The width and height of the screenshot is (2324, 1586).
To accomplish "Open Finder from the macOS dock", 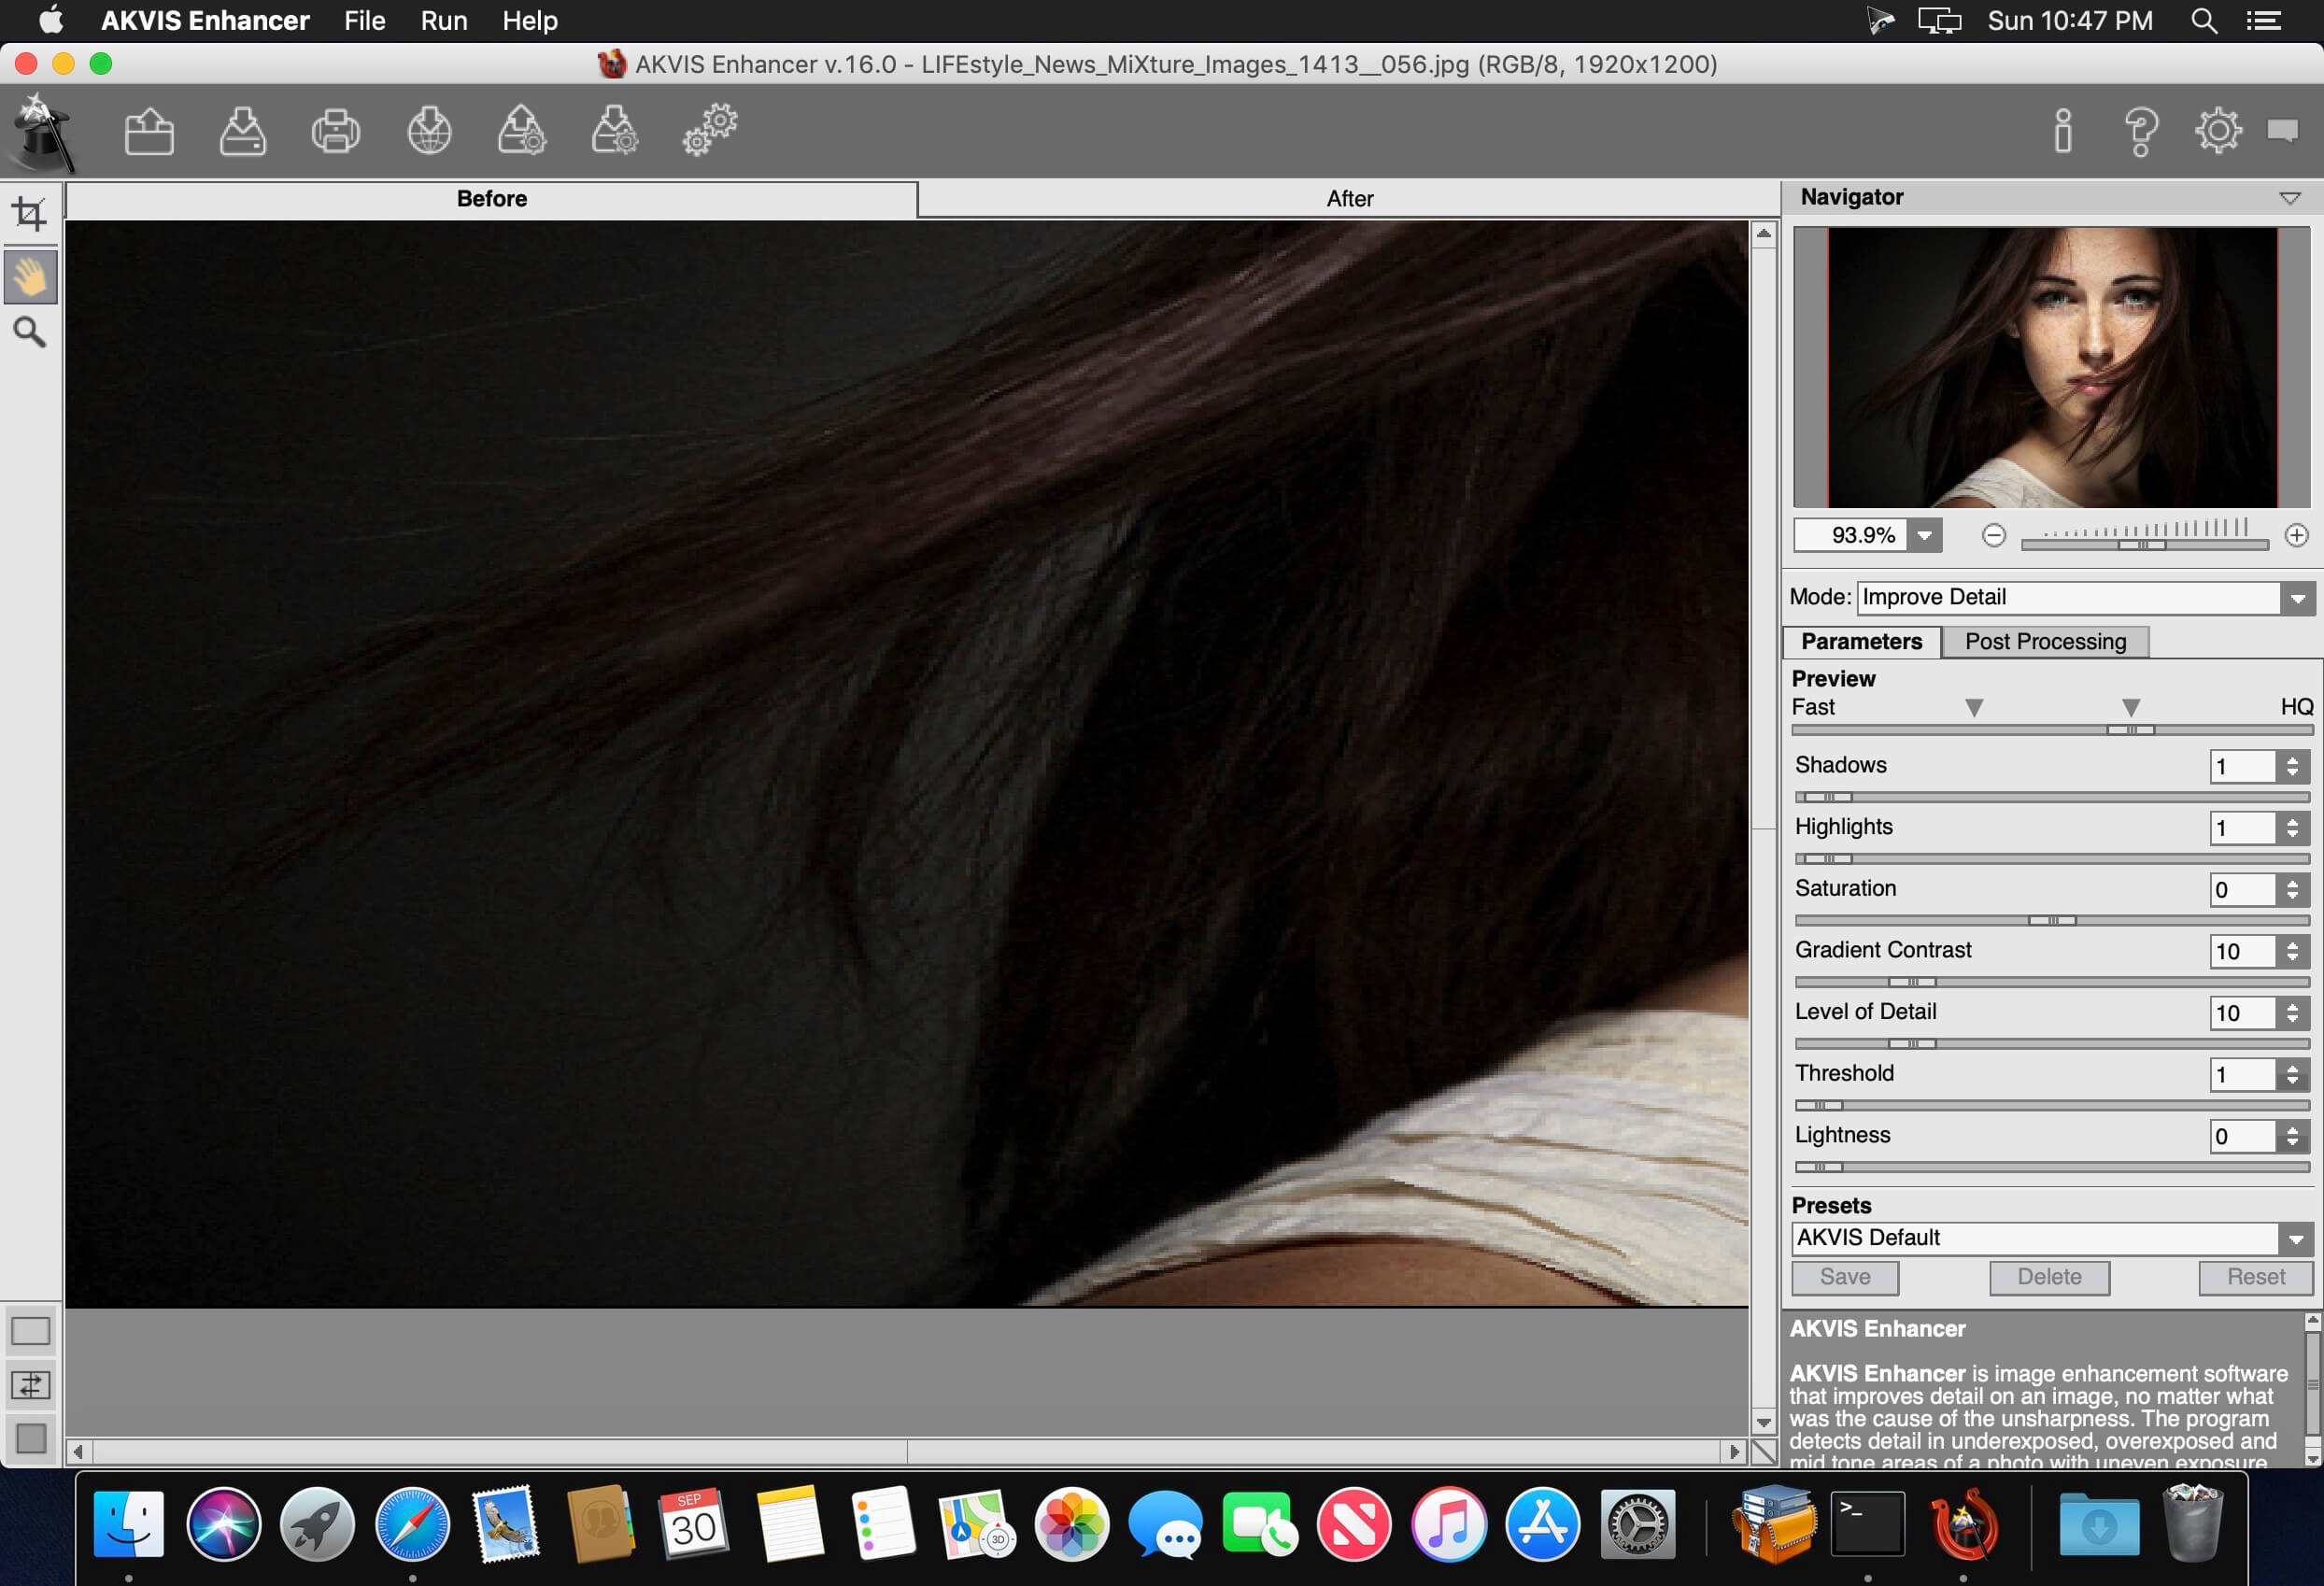I will tap(135, 1522).
